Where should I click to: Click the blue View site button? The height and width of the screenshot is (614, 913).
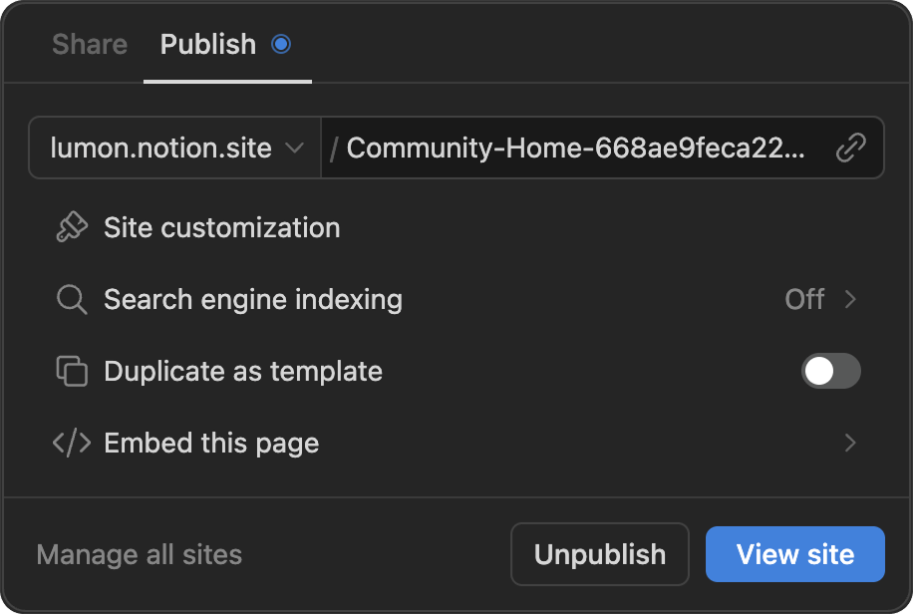tap(795, 554)
